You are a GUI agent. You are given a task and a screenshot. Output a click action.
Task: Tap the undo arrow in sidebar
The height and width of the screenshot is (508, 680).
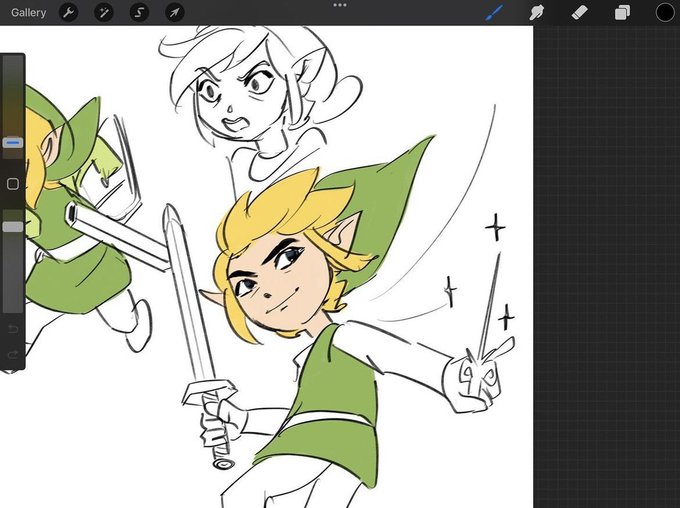pyautogui.click(x=13, y=329)
